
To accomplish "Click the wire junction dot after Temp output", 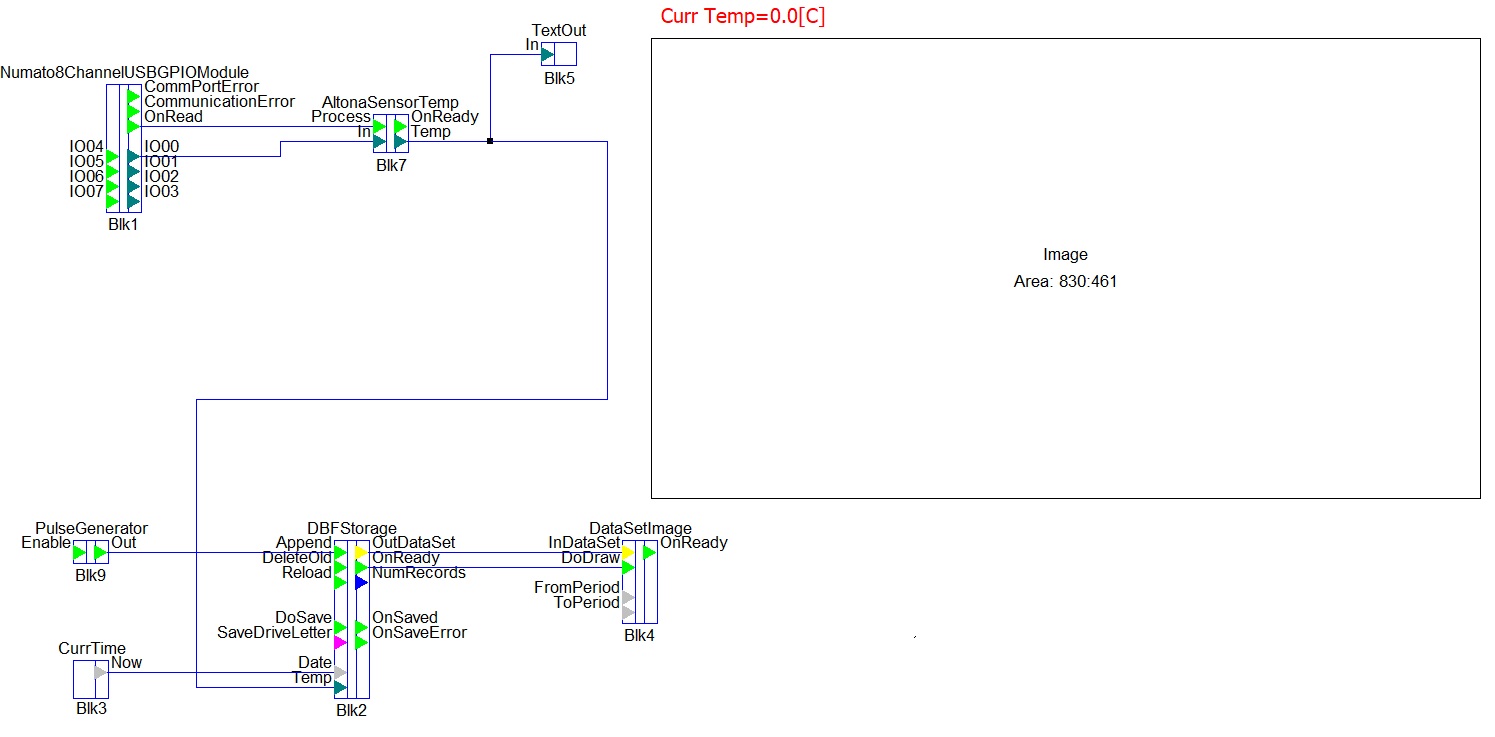I will 490,141.
